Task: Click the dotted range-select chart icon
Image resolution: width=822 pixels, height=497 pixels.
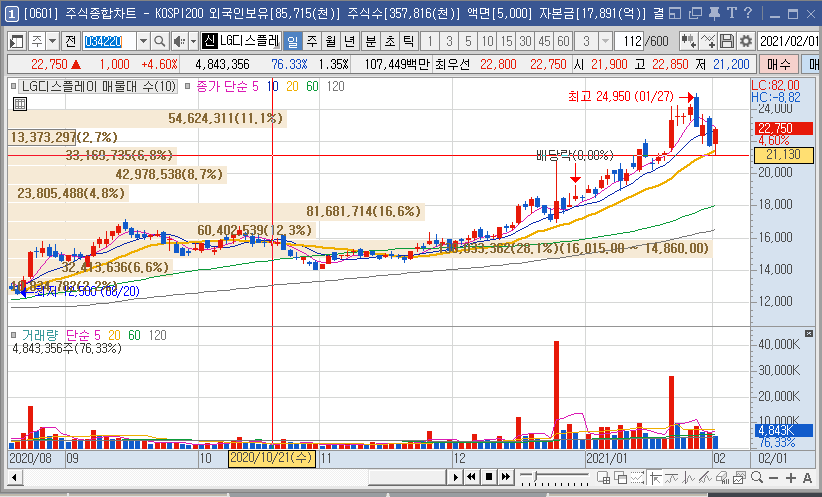Action: coord(637,477)
